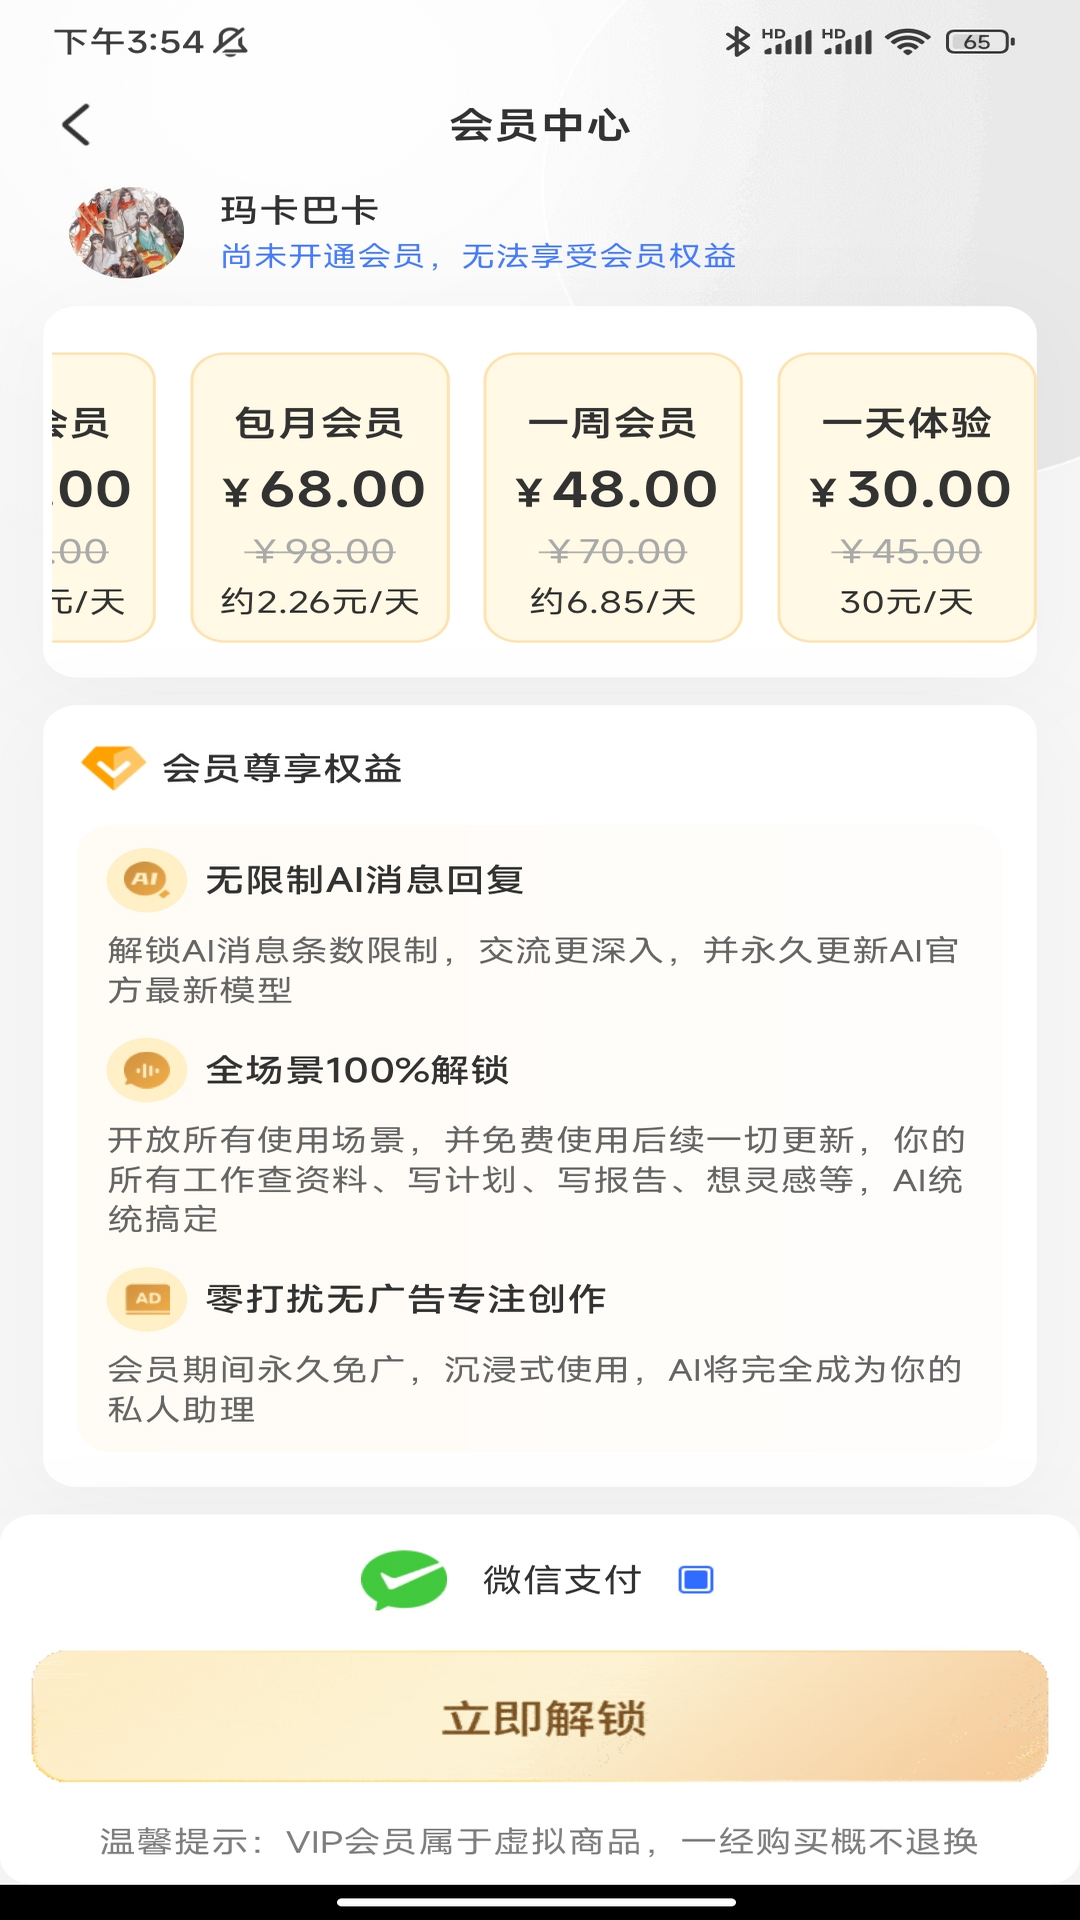This screenshot has width=1080, height=1920.
Task: Tap the user profile avatar
Action: click(x=127, y=232)
